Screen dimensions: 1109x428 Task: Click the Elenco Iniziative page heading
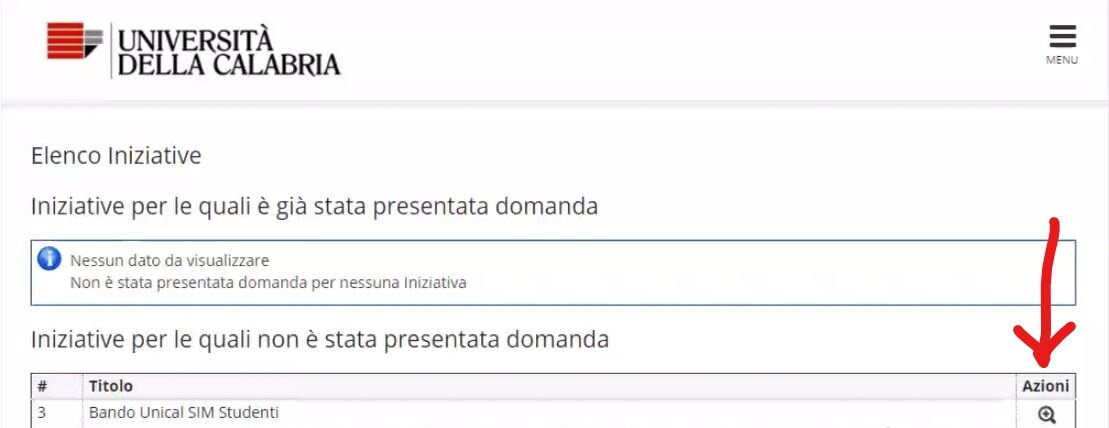[x=116, y=156]
